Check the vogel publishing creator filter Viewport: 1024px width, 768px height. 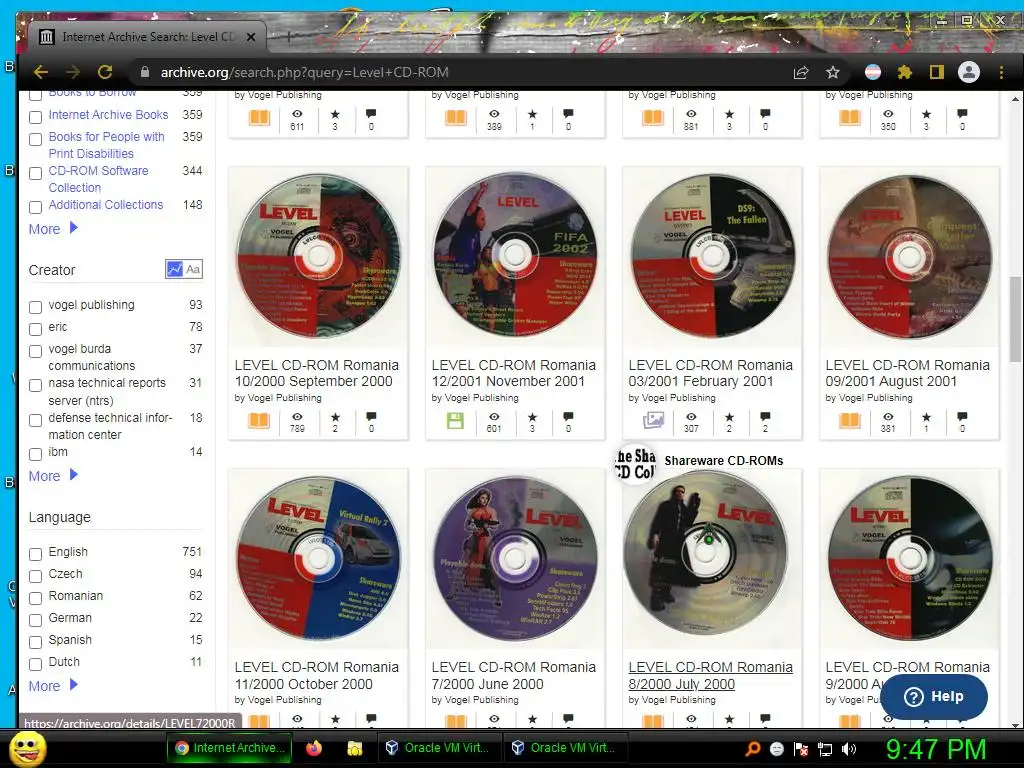(x=36, y=307)
